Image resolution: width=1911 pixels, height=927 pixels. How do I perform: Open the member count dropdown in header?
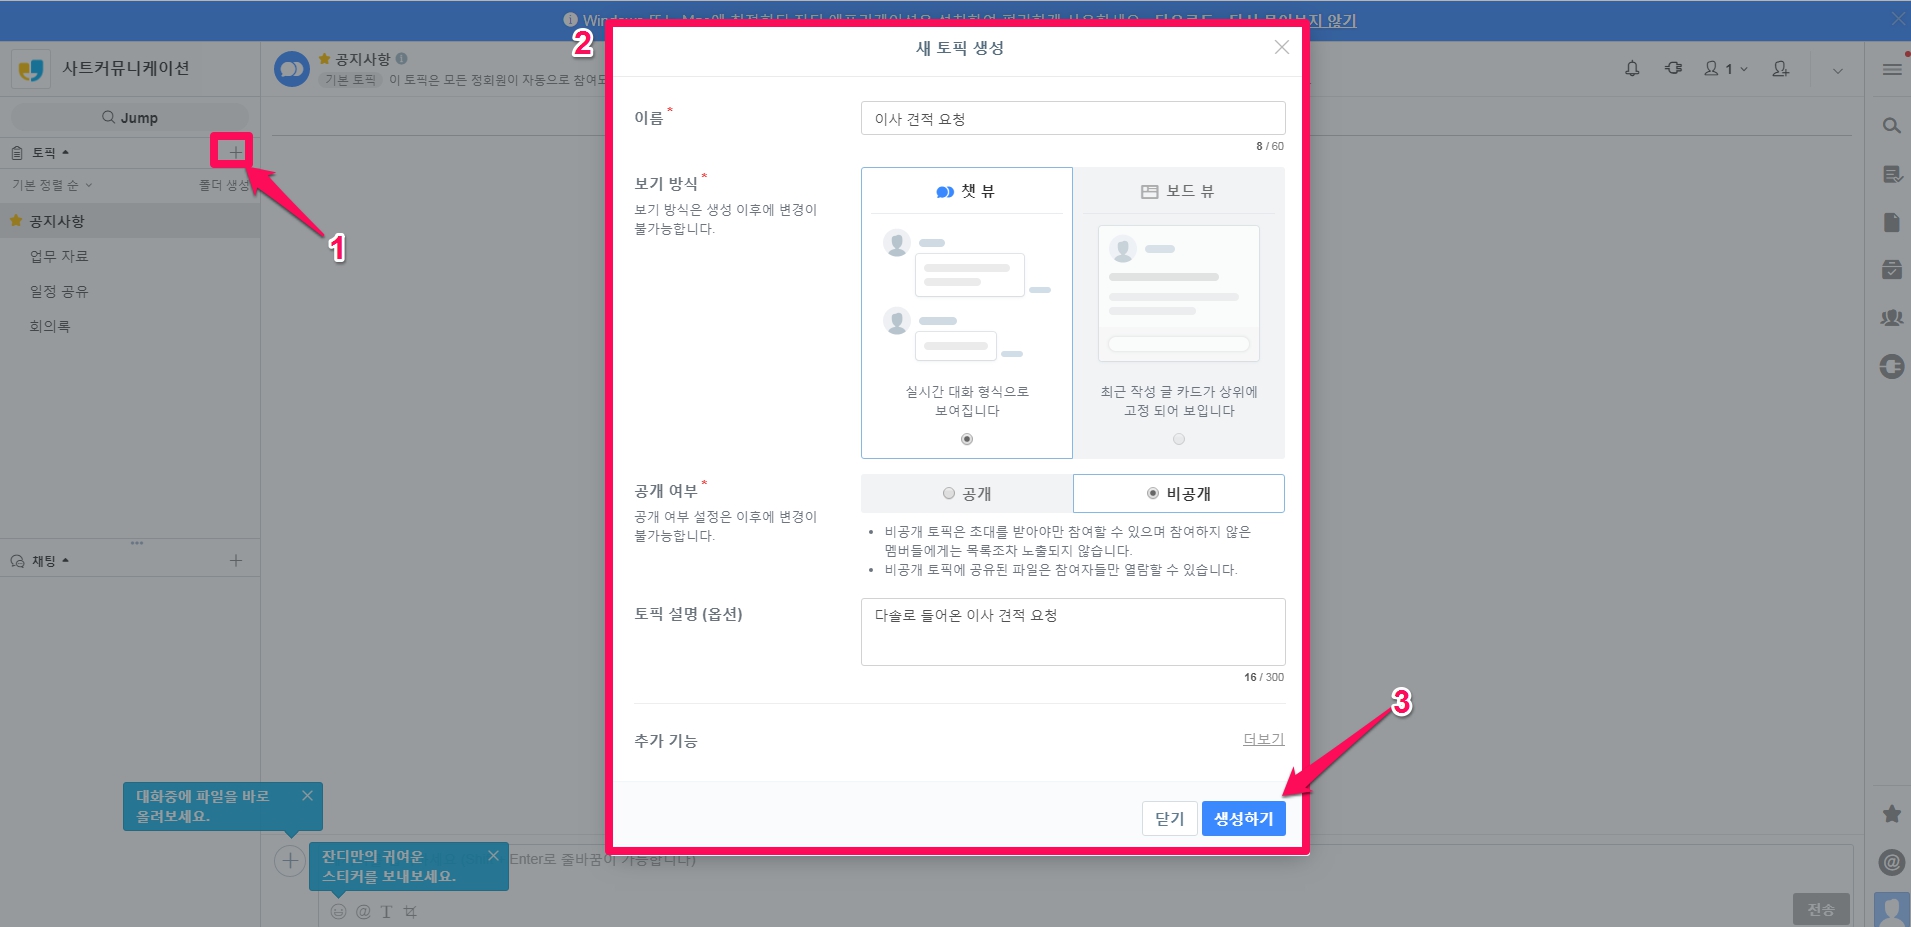click(x=1726, y=69)
